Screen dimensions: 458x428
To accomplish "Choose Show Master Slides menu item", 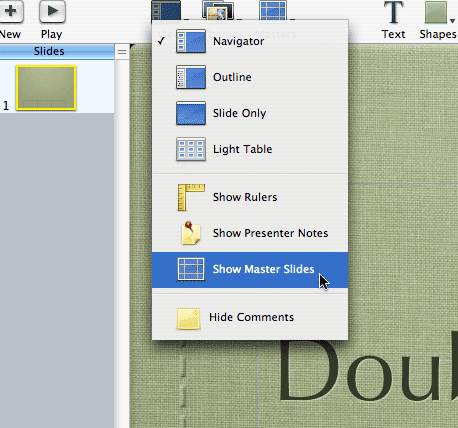I will coord(250,270).
